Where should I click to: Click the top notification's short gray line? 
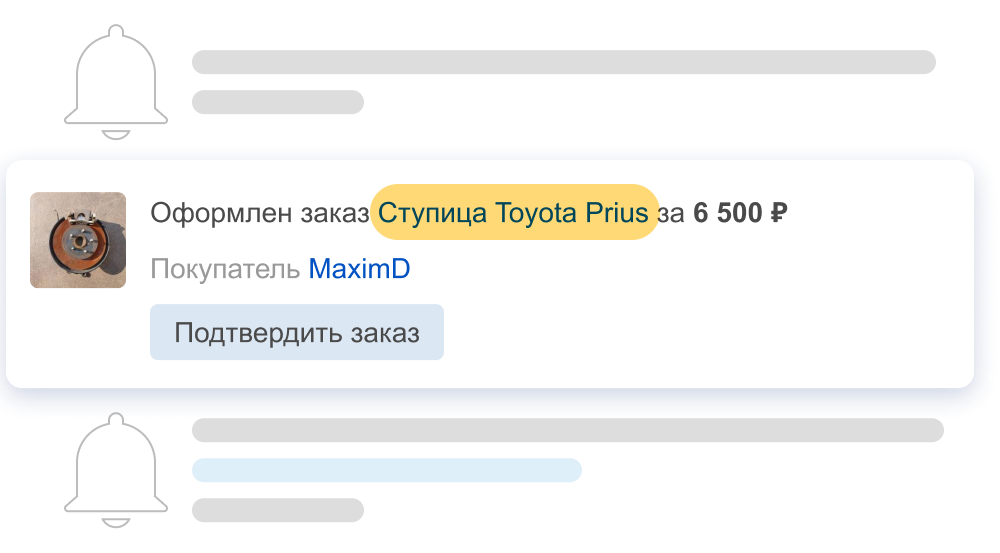[277, 102]
